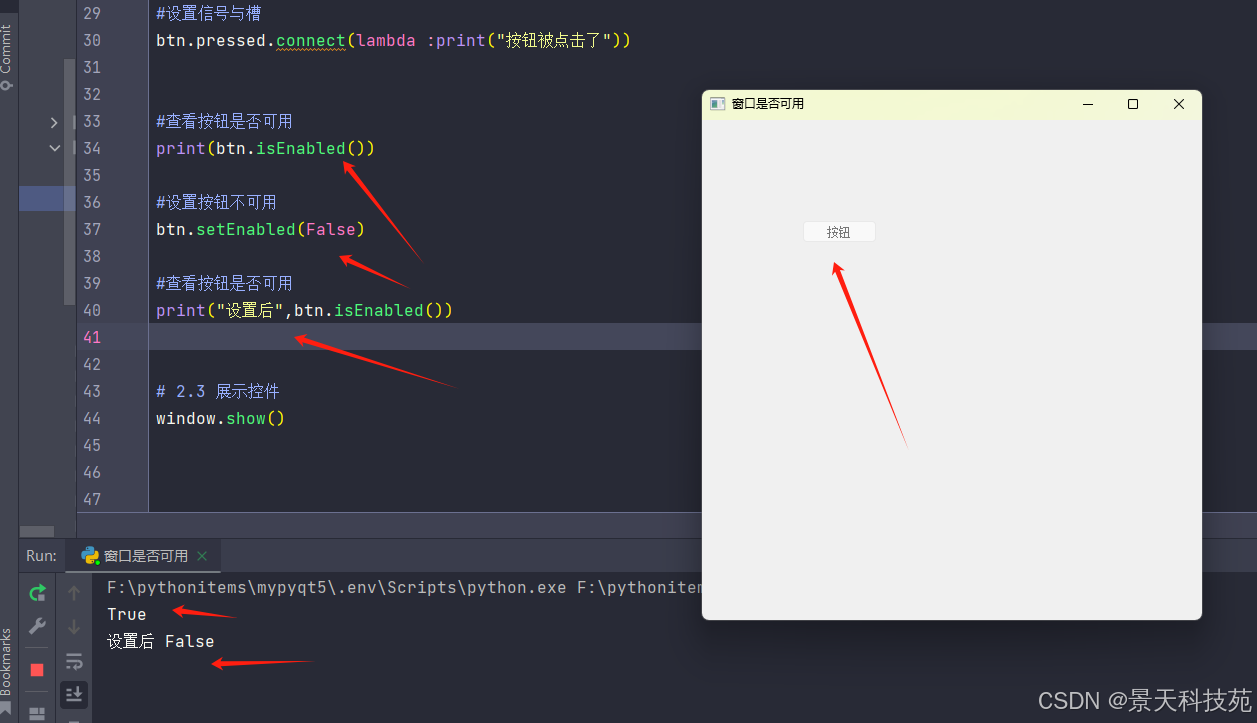Restore layout icon below the stop button
Viewport: 1257px width, 723px height.
click(x=37, y=713)
